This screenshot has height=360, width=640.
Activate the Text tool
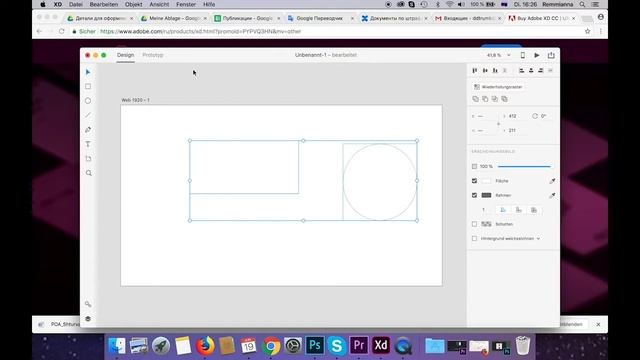pyautogui.click(x=88, y=144)
